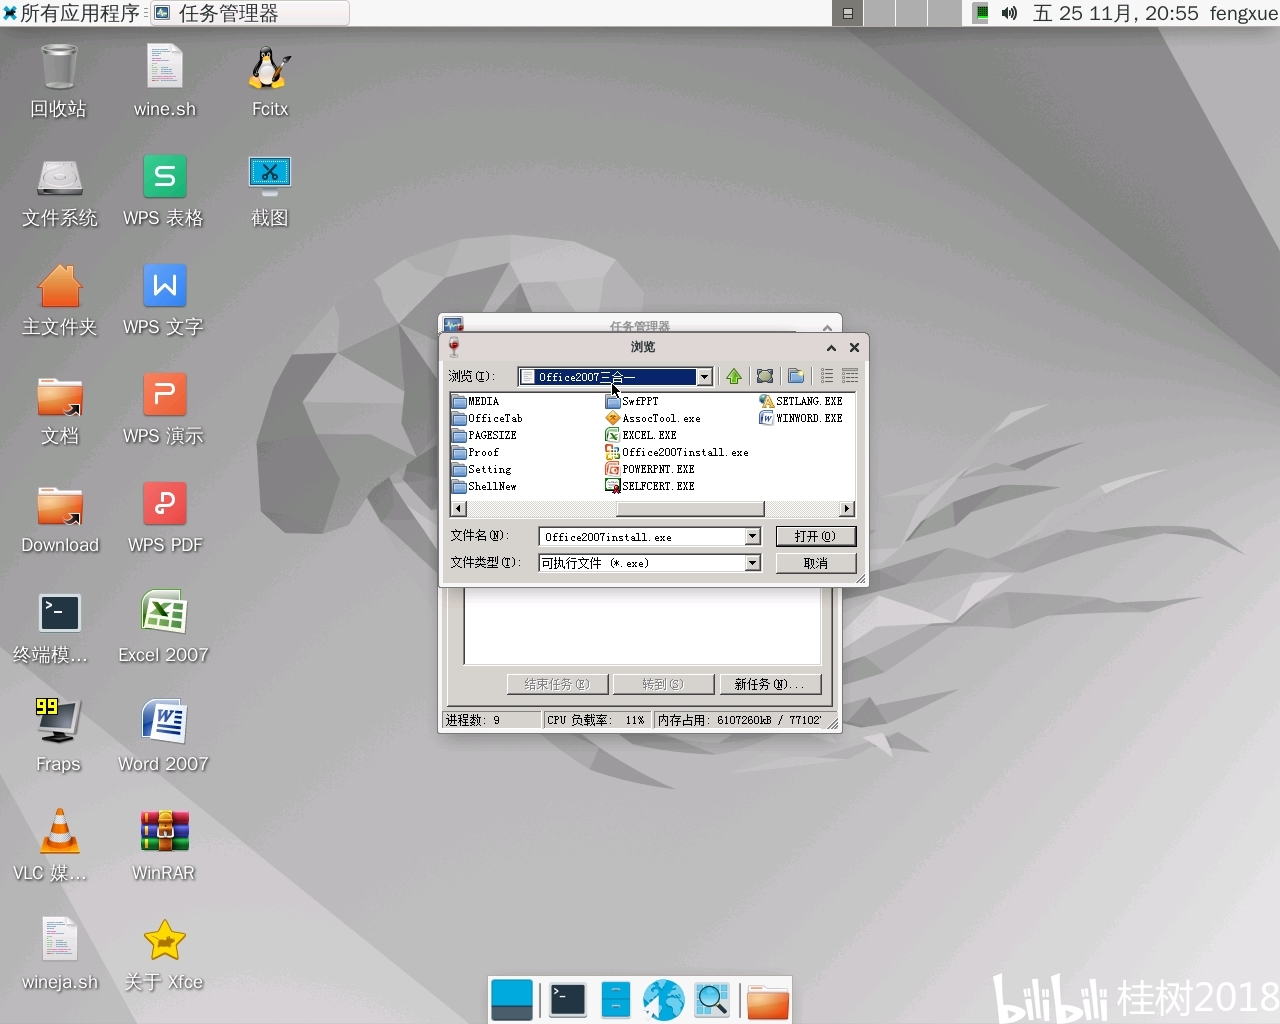Image resolution: width=1280 pixels, height=1024 pixels.
Task: Click the first workspace in the workspace switcher
Action: point(847,13)
